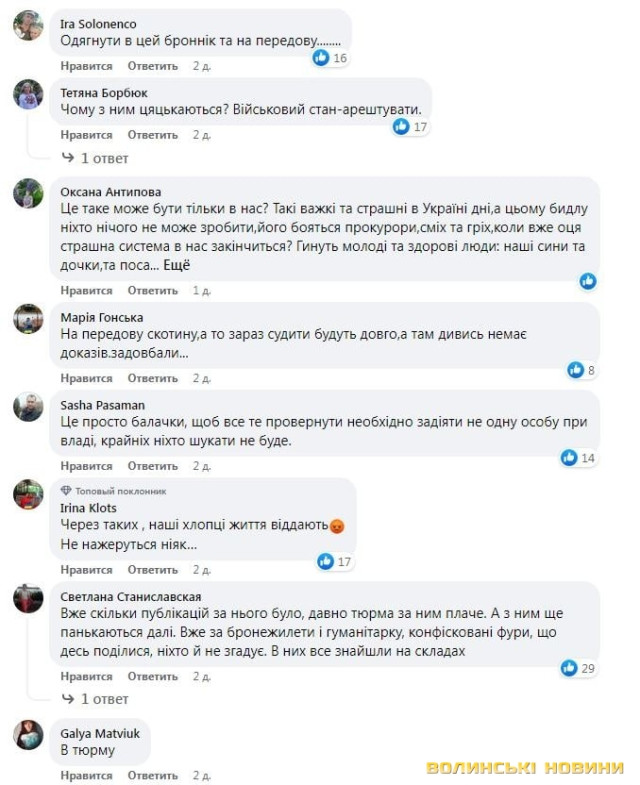Click like reaction showing 8 on Марія Гонська

point(575,370)
